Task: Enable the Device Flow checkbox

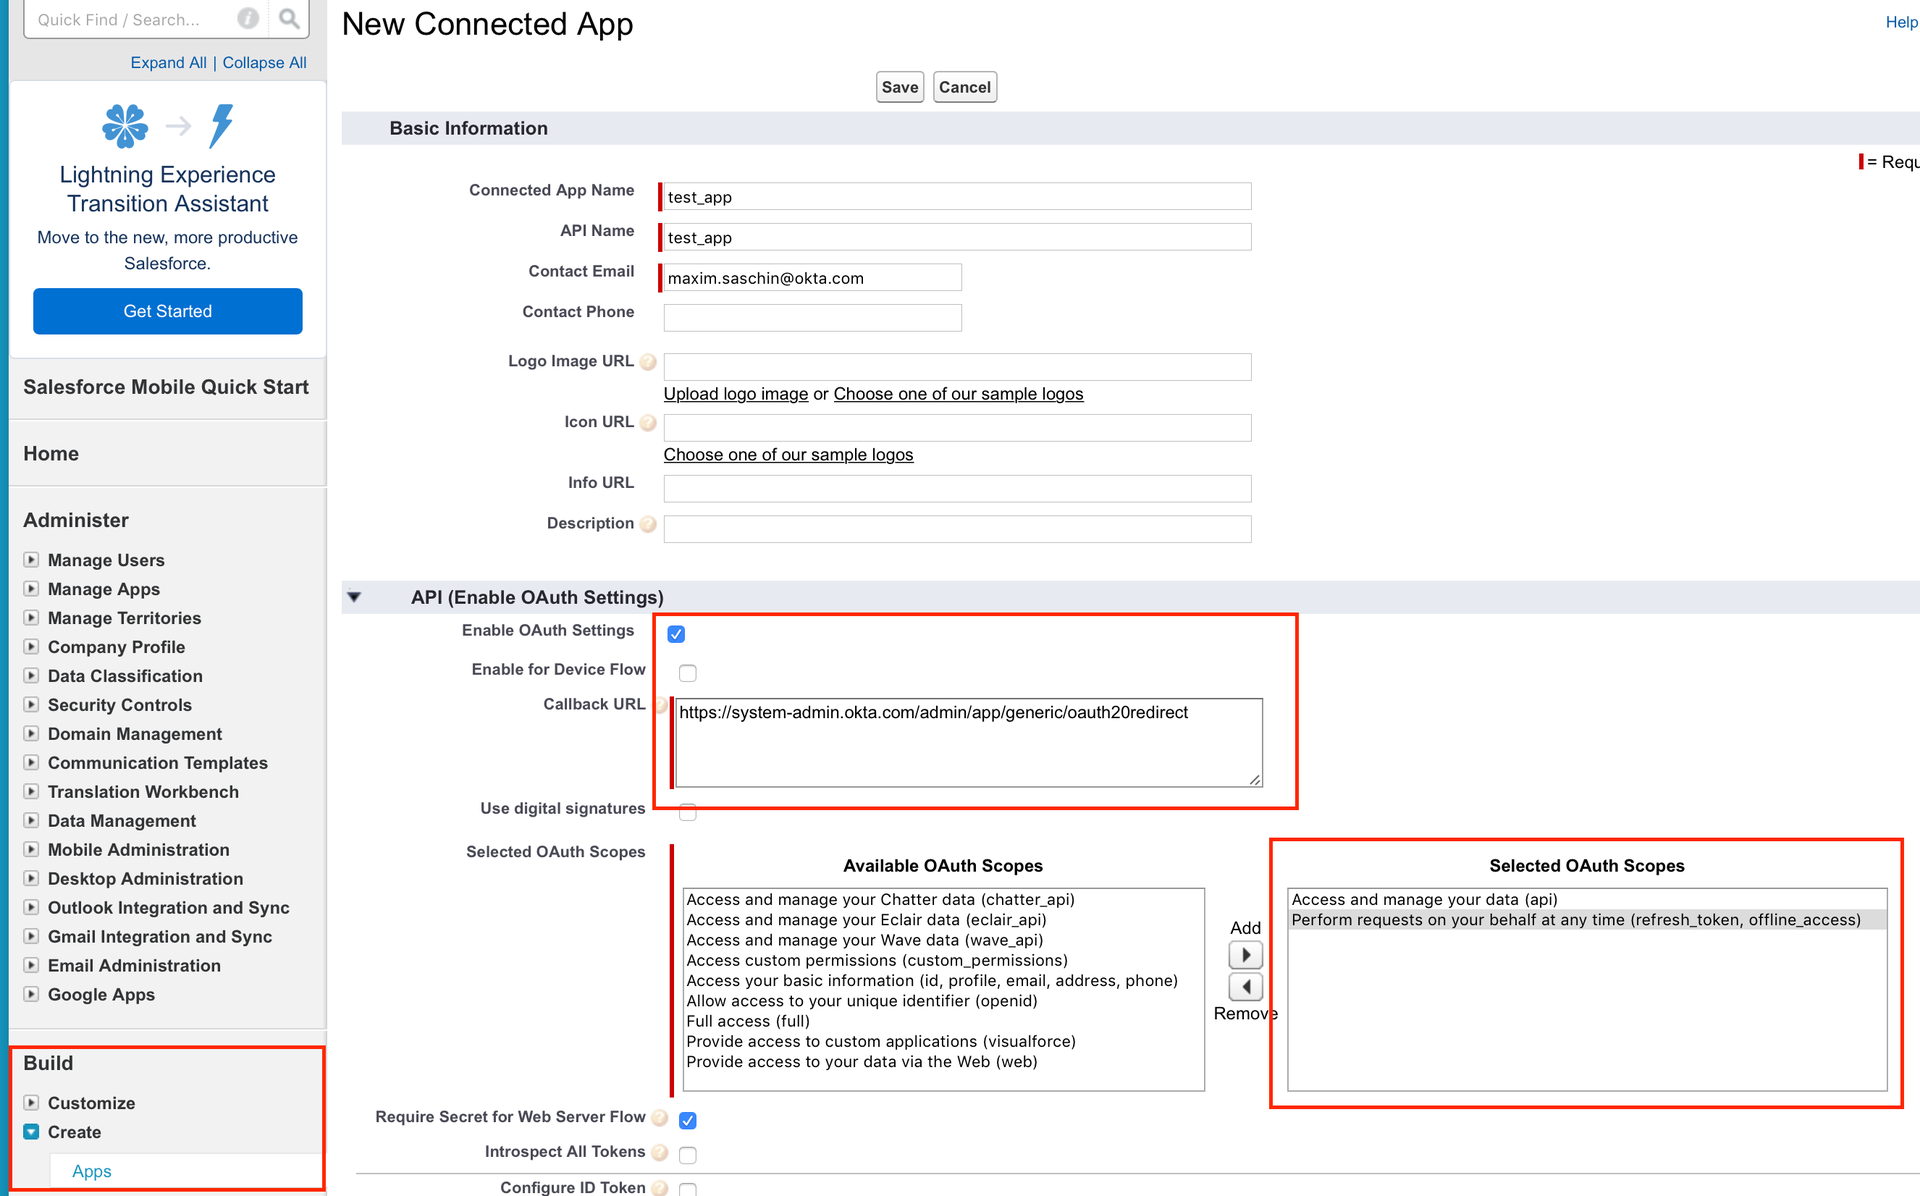Action: pyautogui.click(x=688, y=673)
